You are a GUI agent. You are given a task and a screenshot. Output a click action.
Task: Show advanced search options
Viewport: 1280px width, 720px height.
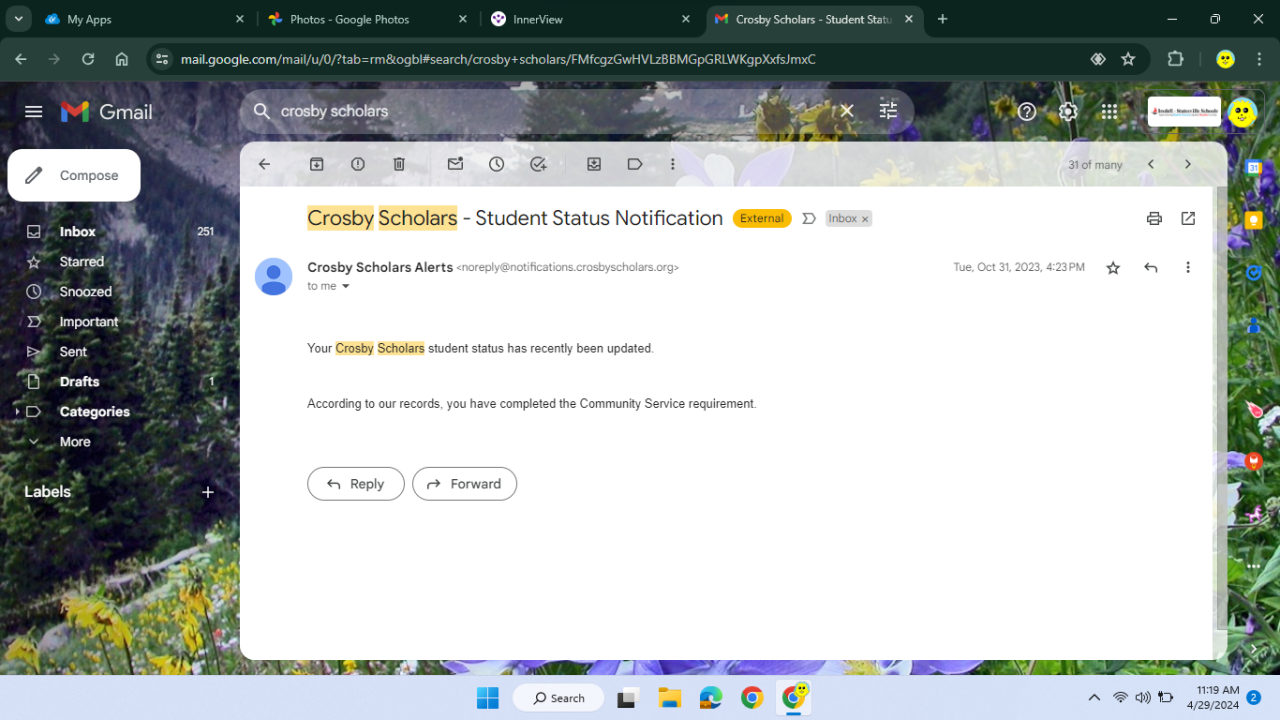tap(888, 111)
